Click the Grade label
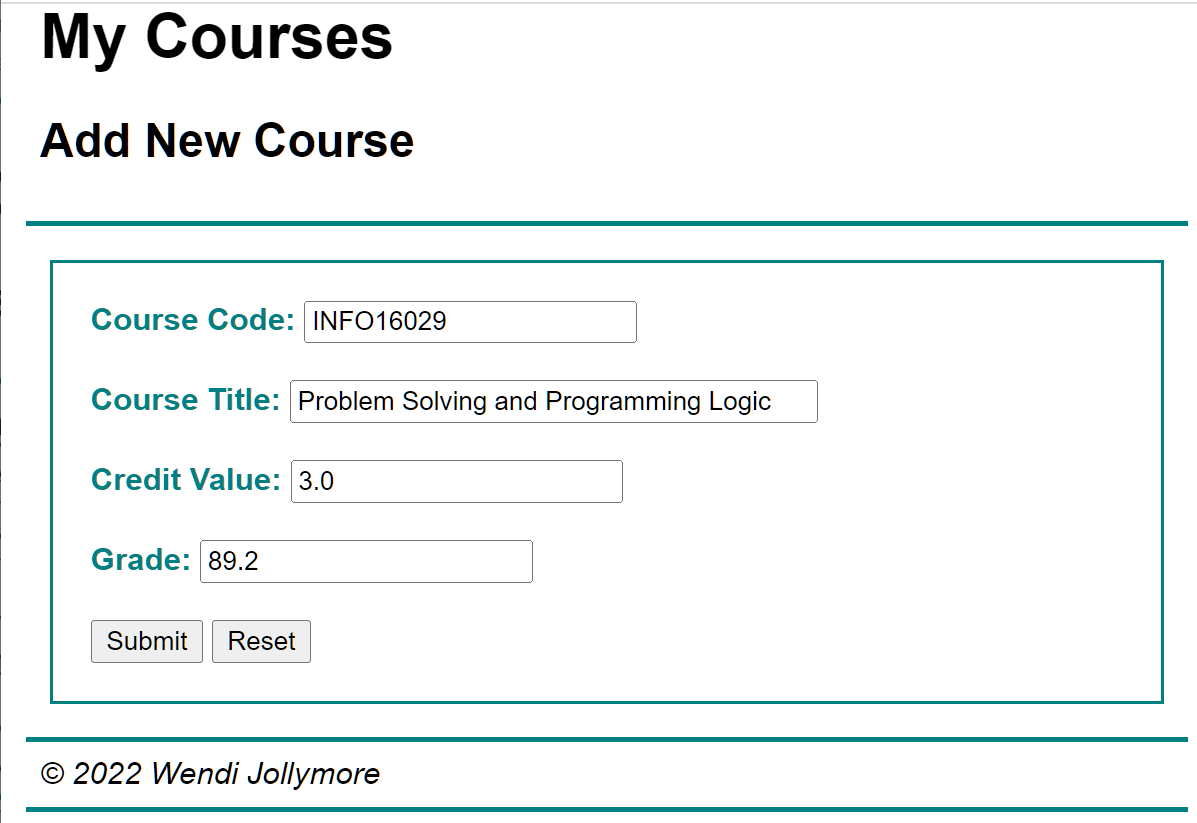The image size is (1197, 823). [138, 560]
